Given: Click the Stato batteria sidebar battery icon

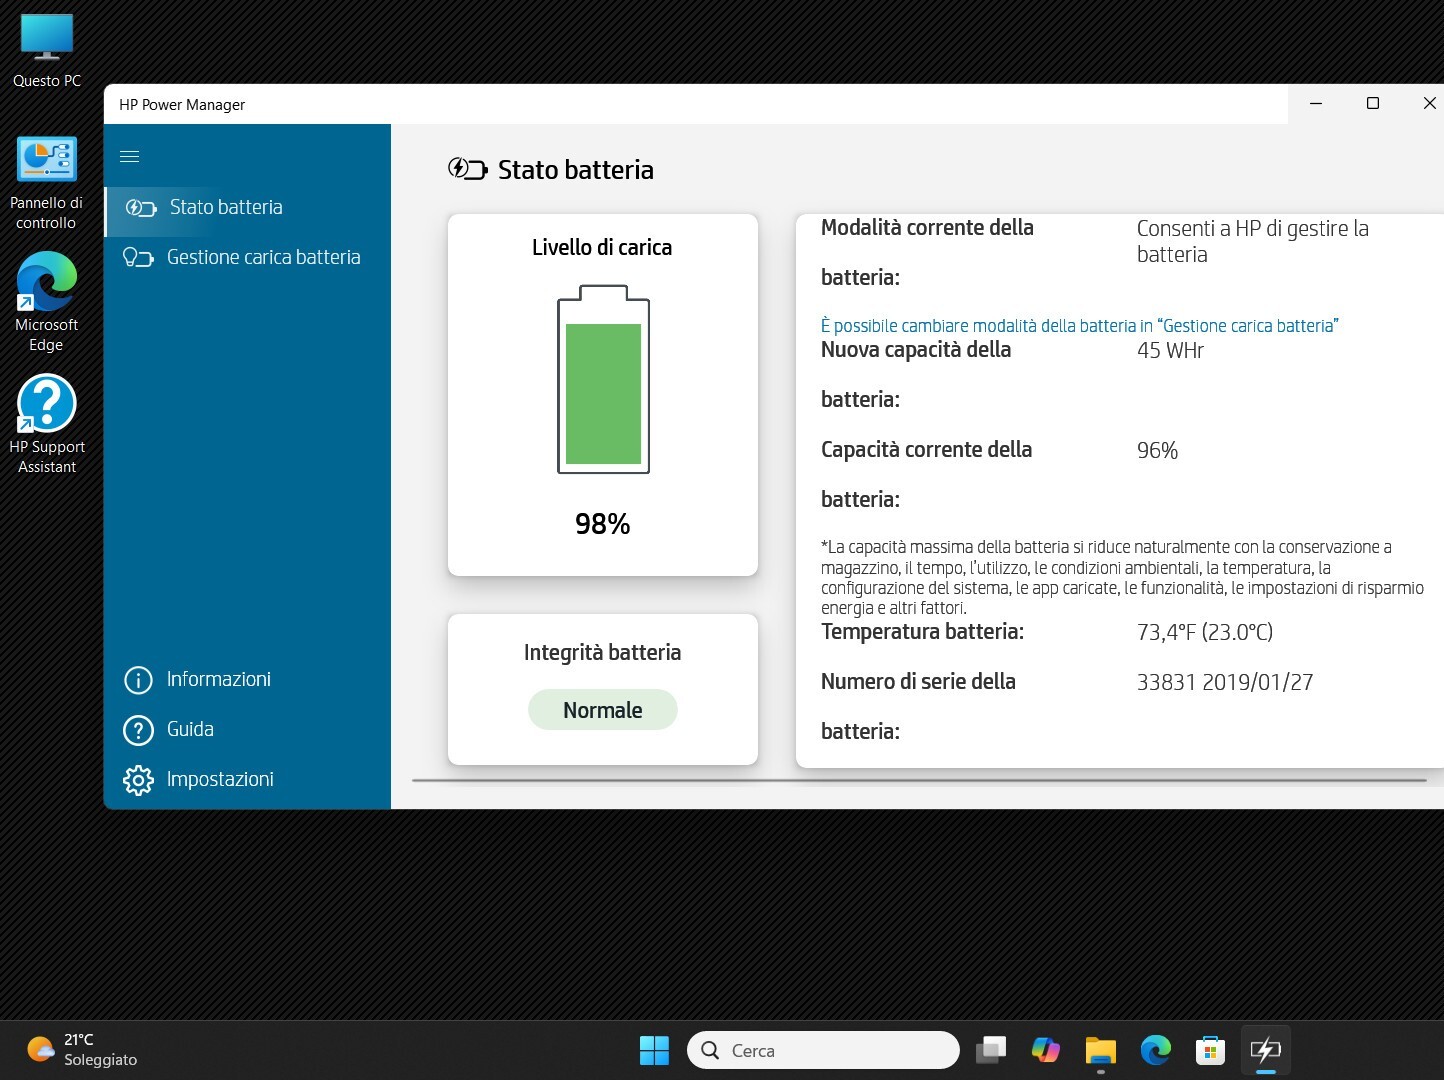Looking at the screenshot, I should click(141, 208).
